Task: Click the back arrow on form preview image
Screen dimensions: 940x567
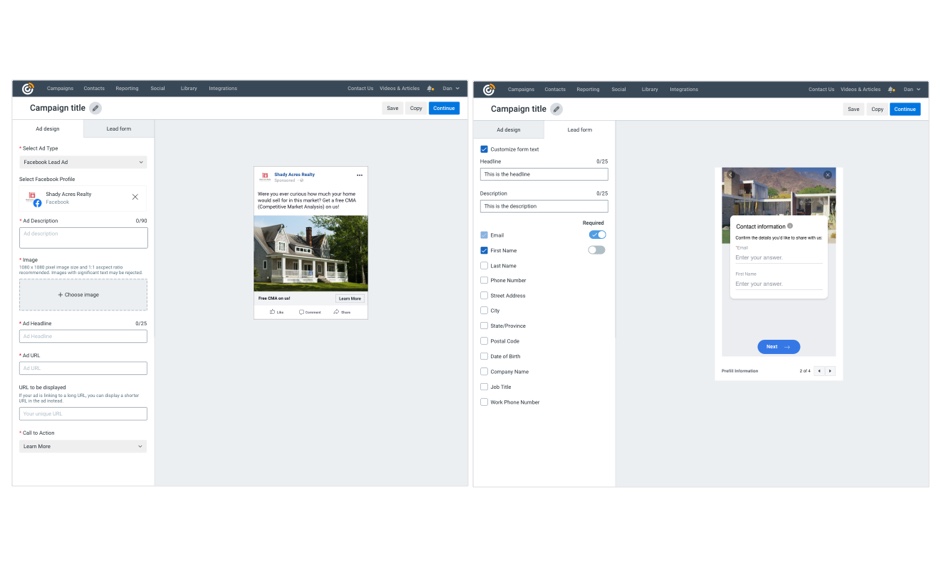Action: tap(730, 175)
